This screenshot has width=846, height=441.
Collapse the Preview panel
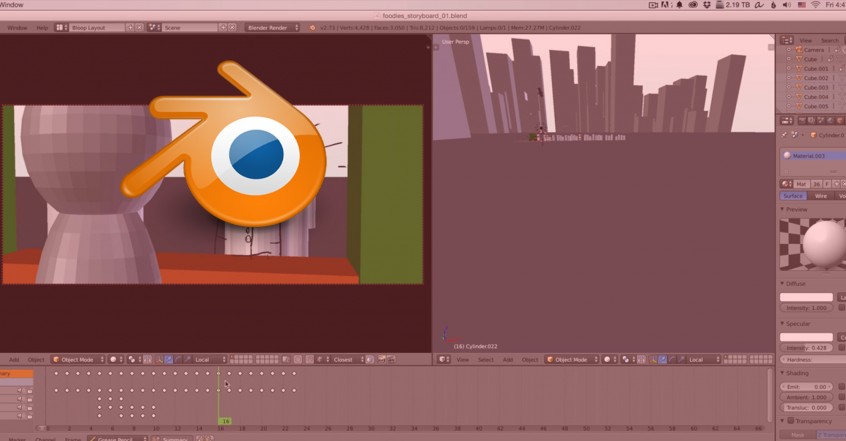click(795, 209)
